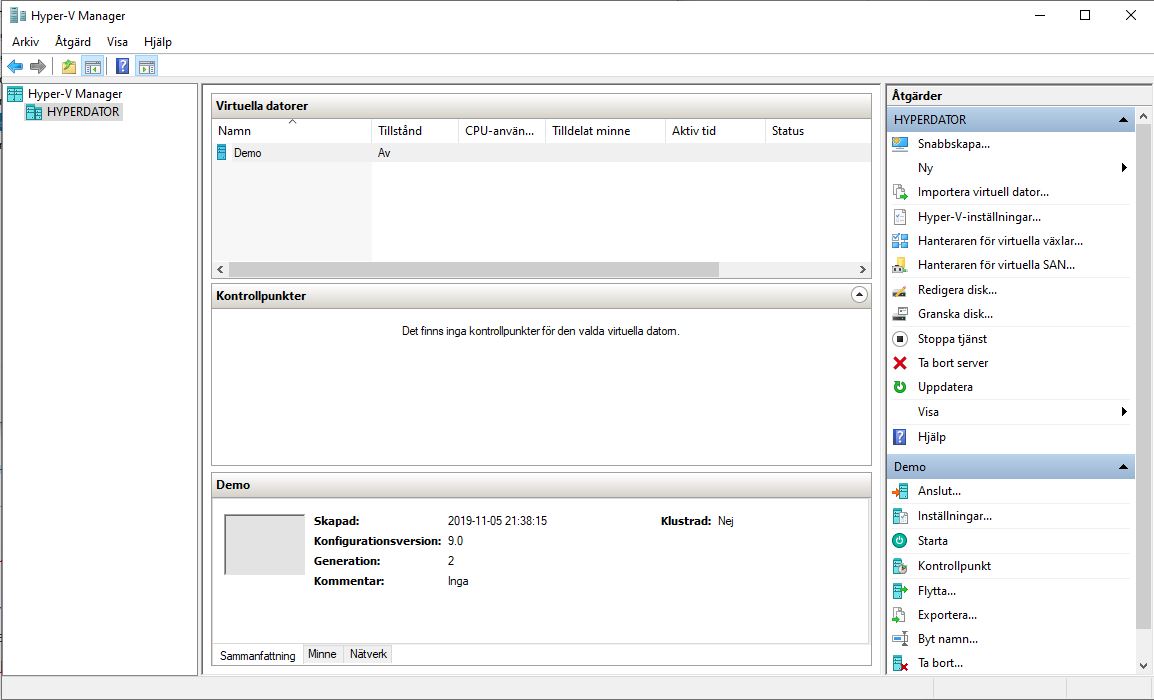This screenshot has width=1154, height=700.
Task: Click the Redigera disk icon
Action: (899, 290)
